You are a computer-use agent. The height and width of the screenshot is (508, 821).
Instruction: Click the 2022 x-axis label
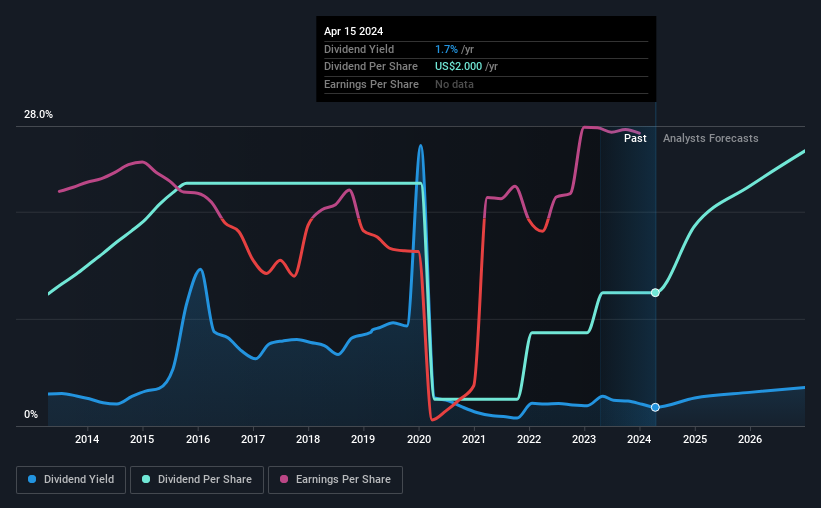(x=529, y=439)
